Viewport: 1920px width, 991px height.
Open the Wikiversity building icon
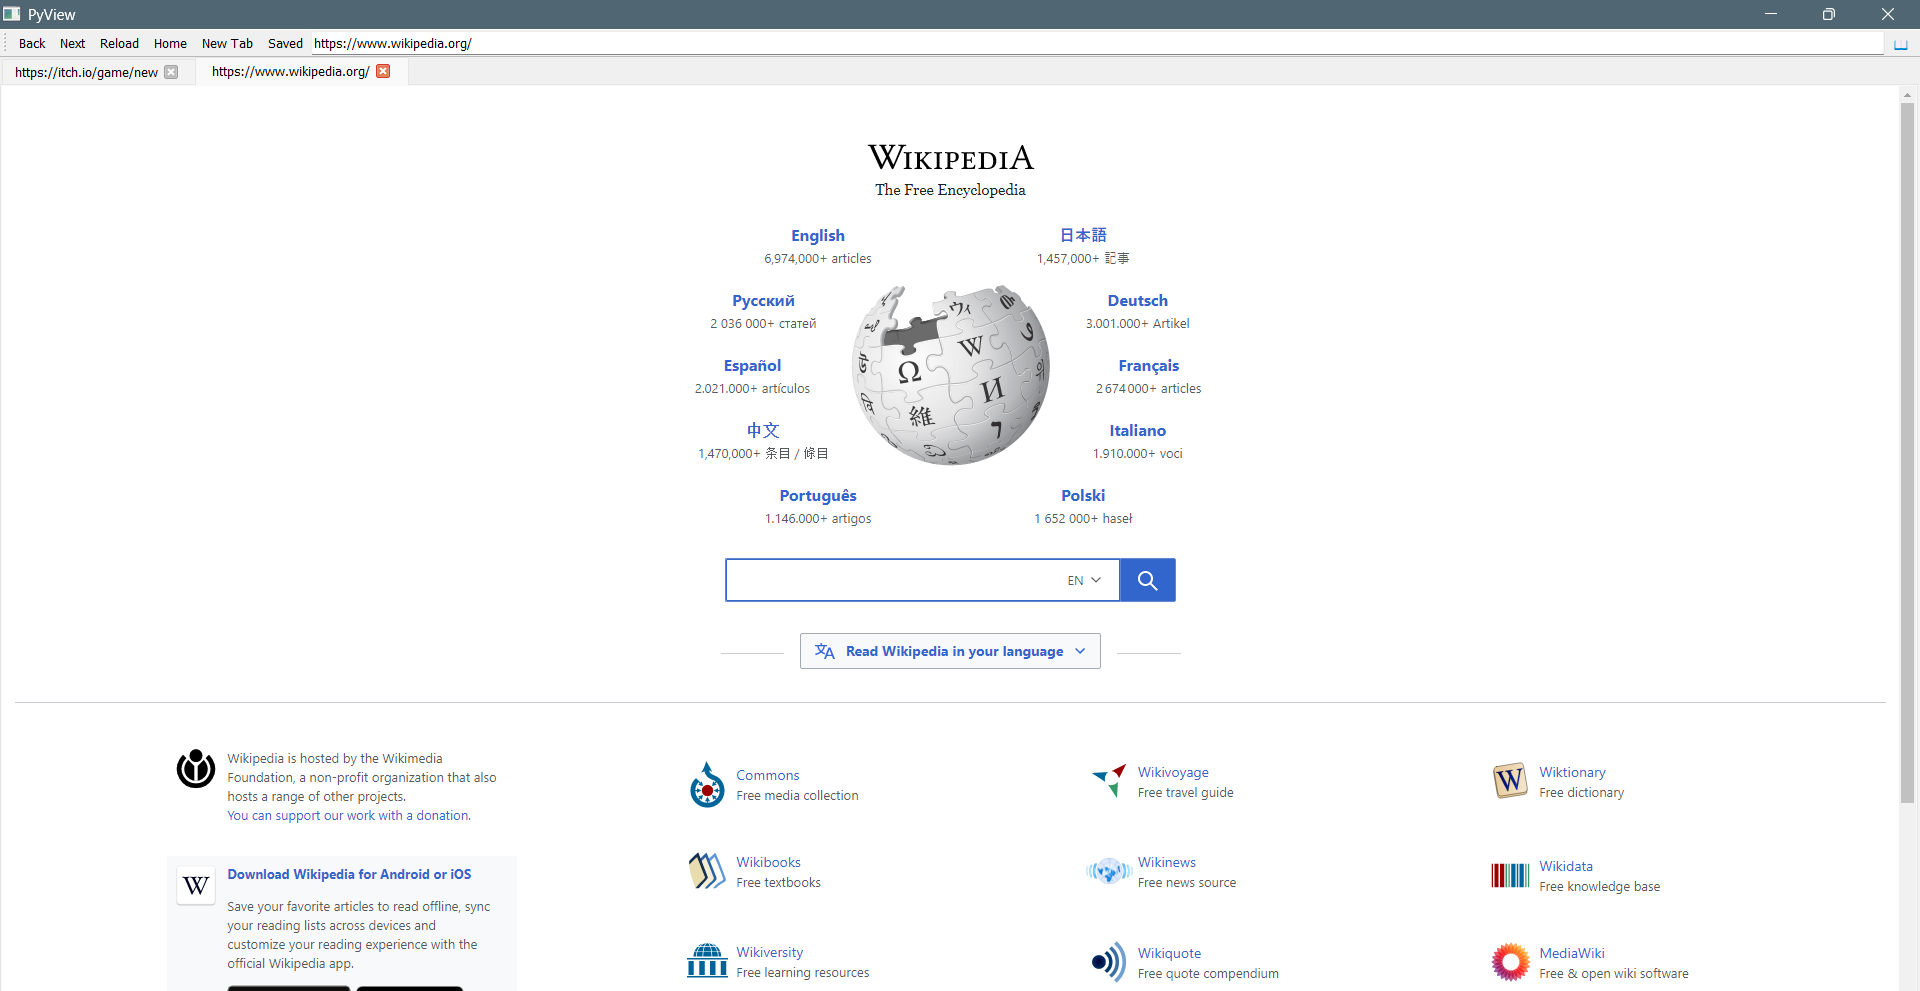tap(707, 960)
